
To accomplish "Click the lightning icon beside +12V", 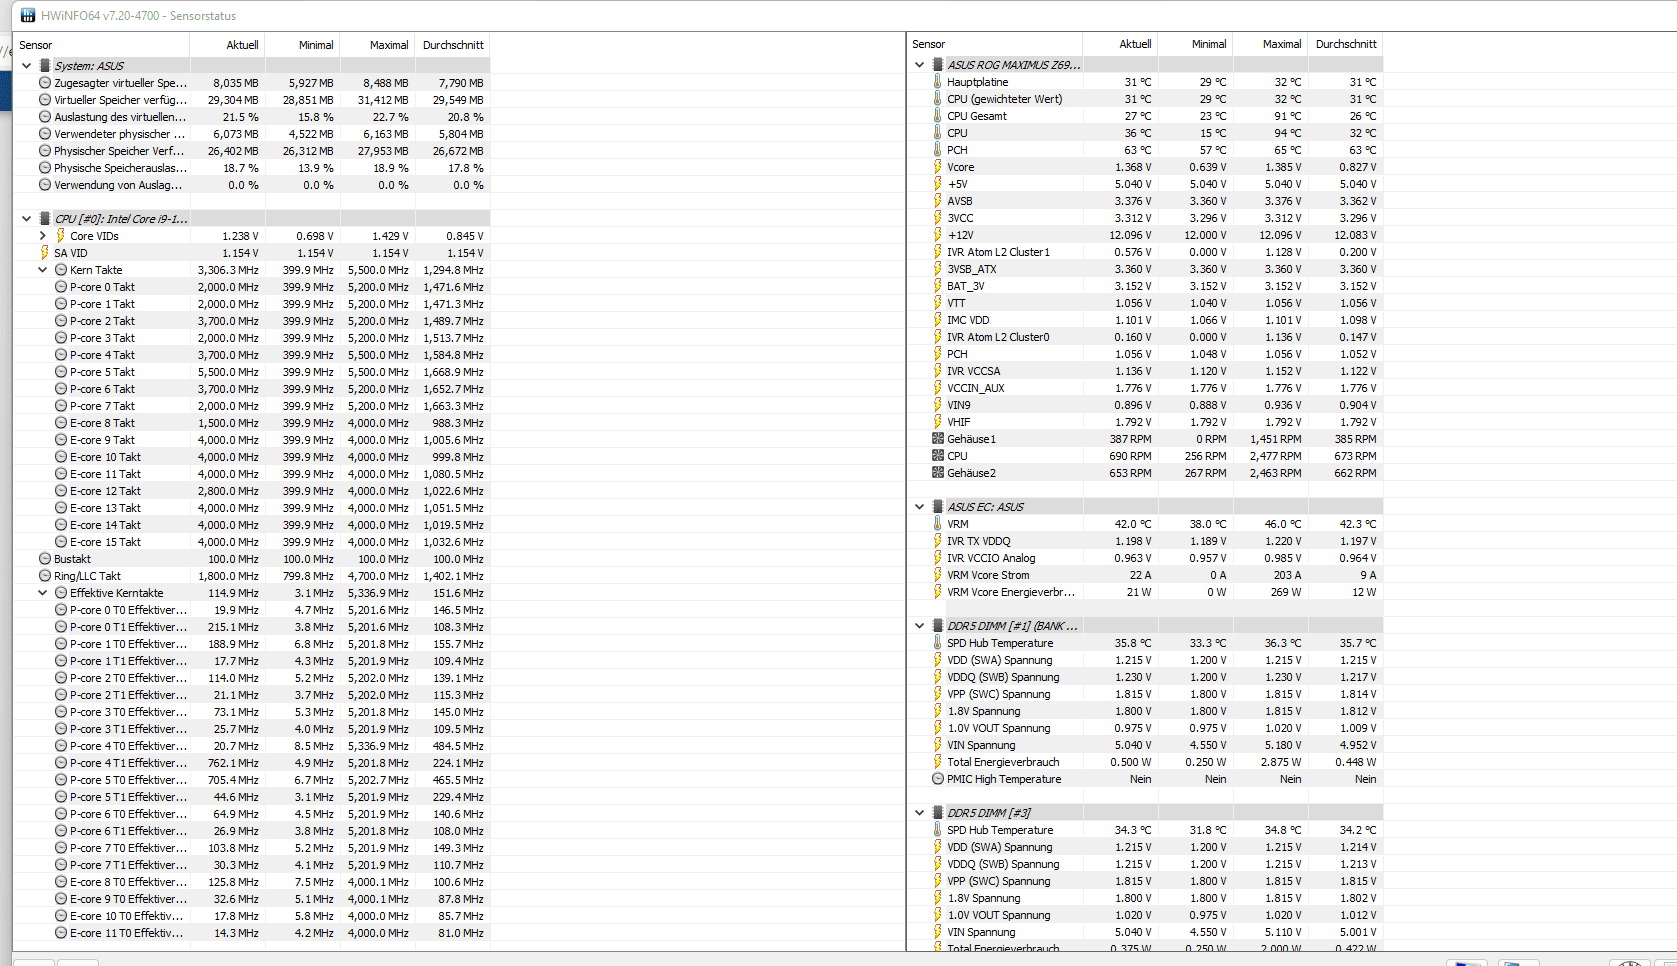I will point(937,235).
